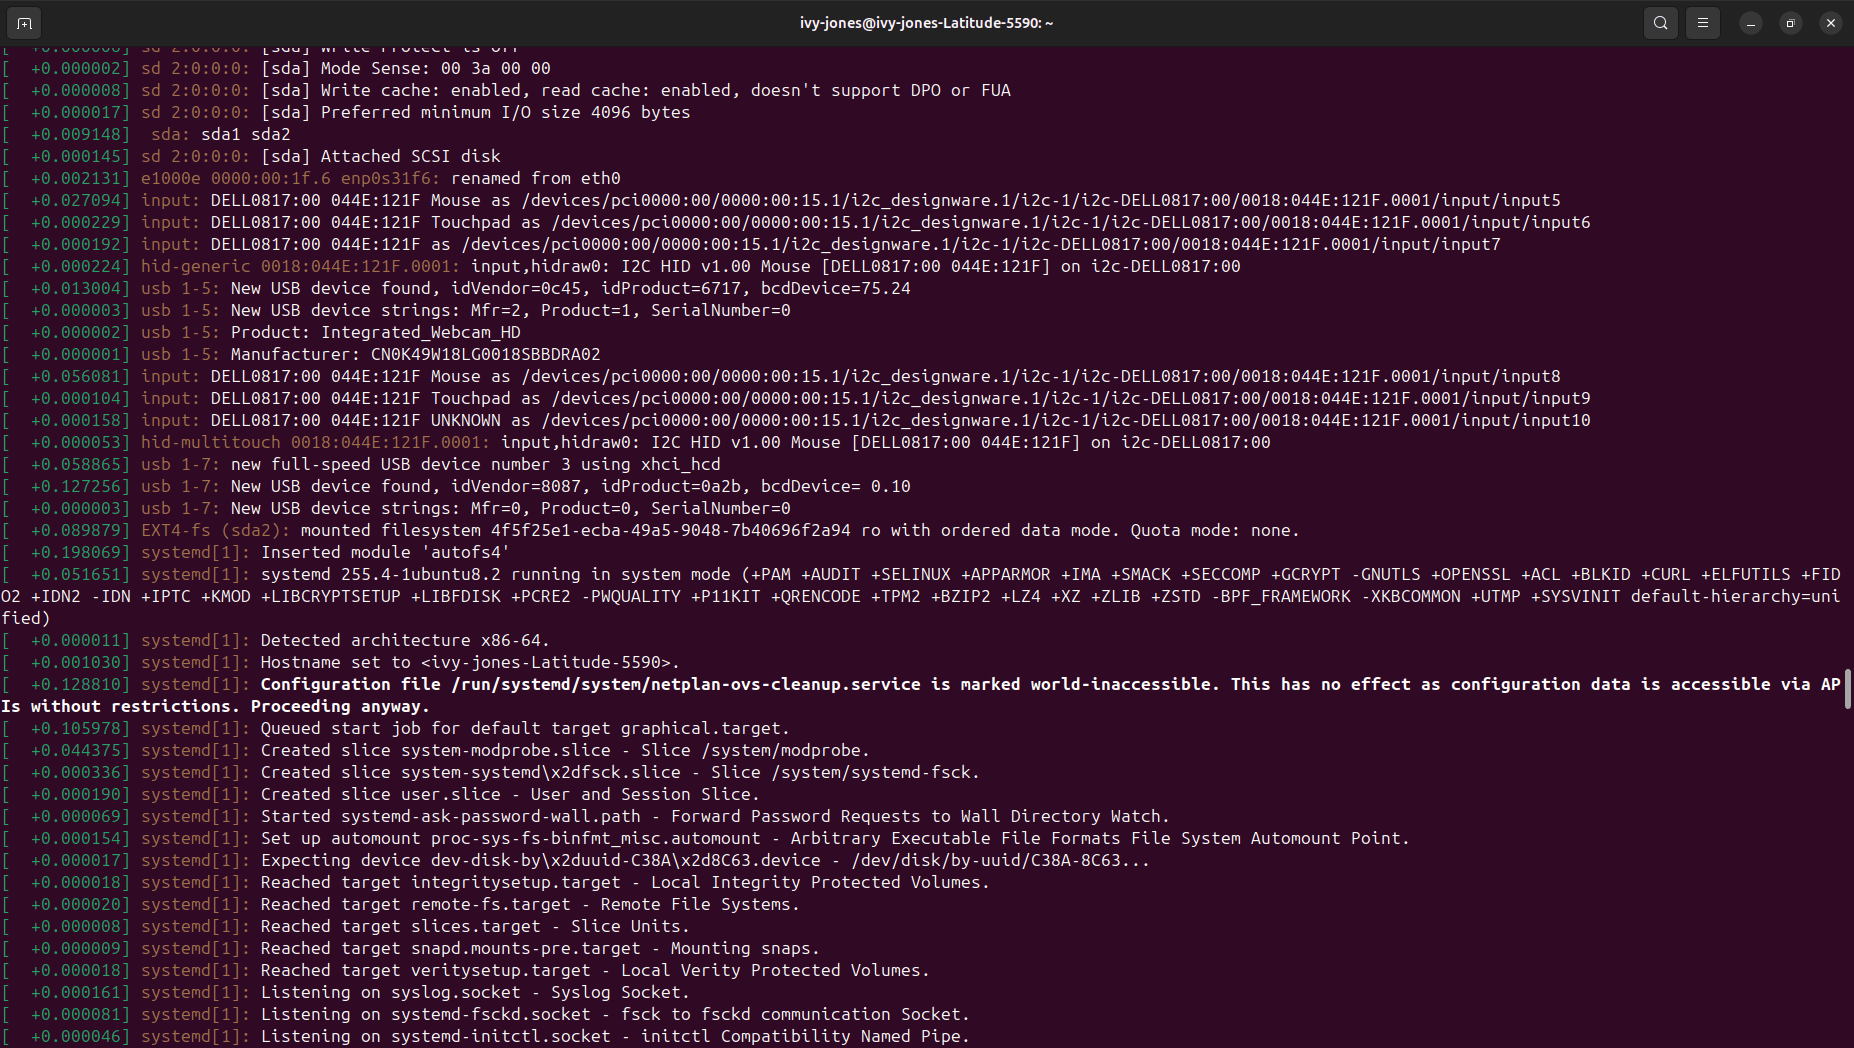The width and height of the screenshot is (1854, 1048).
Task: Click 'Reached target remote-fs.target' line
Action: coord(401,904)
